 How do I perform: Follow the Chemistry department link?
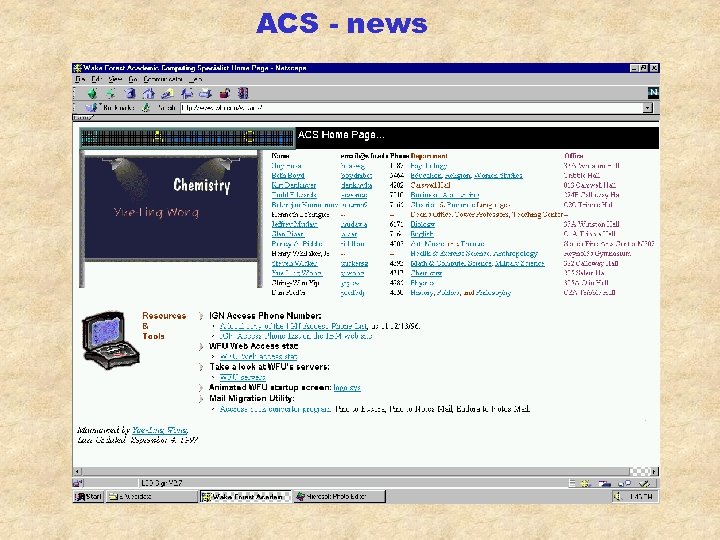[426, 273]
